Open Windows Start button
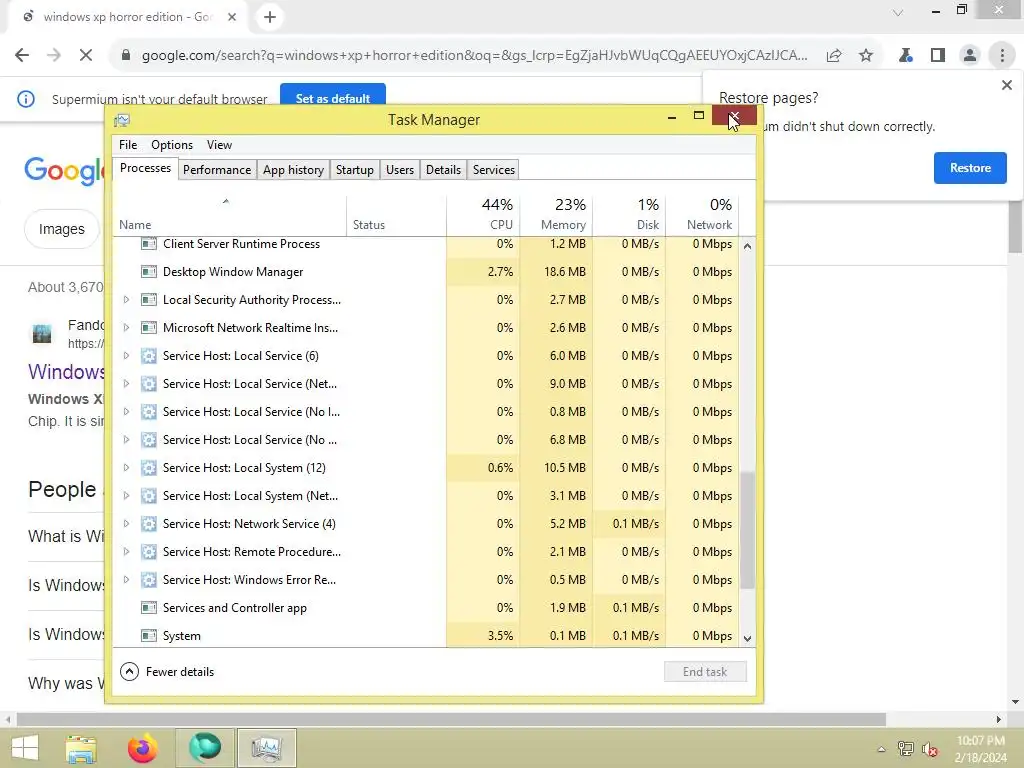The width and height of the screenshot is (1024, 768). [x=25, y=748]
